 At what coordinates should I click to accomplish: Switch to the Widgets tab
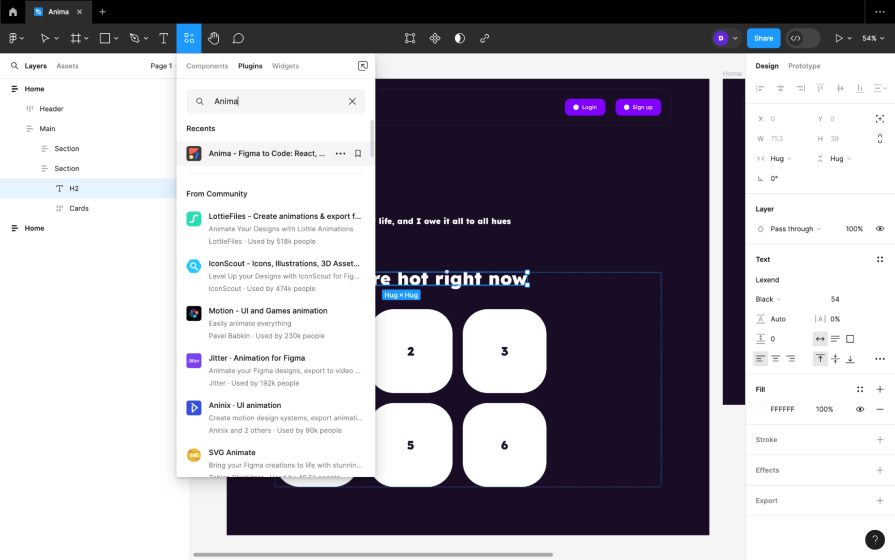click(285, 66)
